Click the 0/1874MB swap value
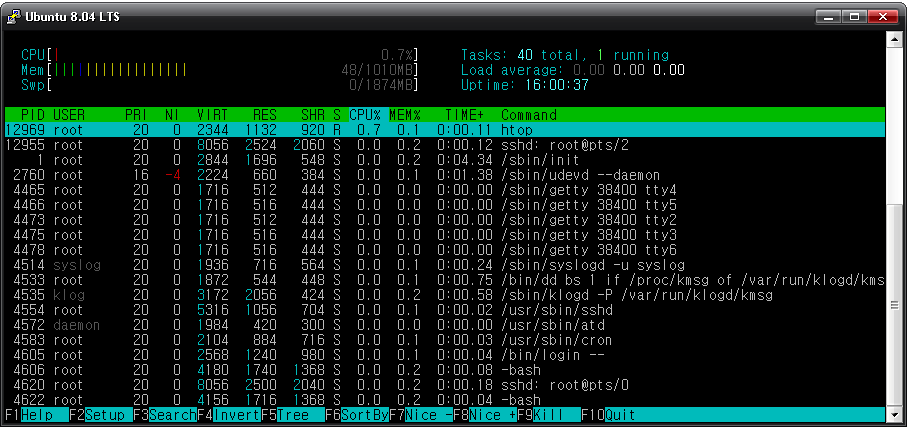This screenshot has width=907, height=427. pyautogui.click(x=382, y=85)
